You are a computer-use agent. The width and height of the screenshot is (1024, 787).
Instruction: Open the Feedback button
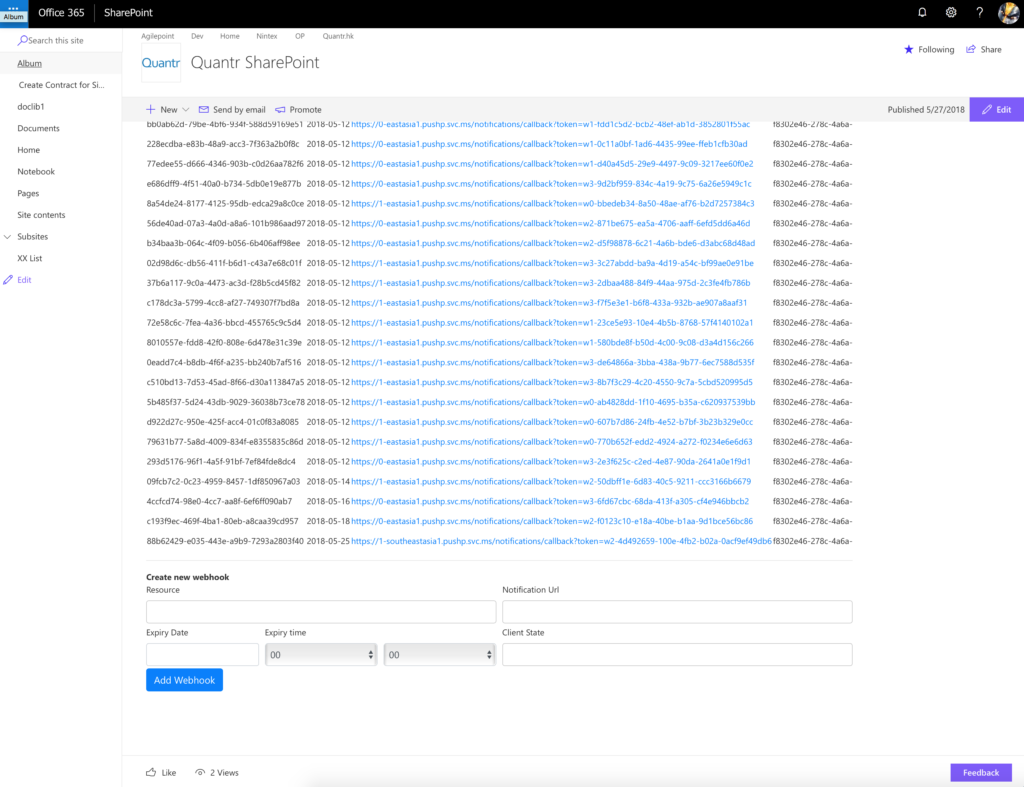(x=981, y=773)
